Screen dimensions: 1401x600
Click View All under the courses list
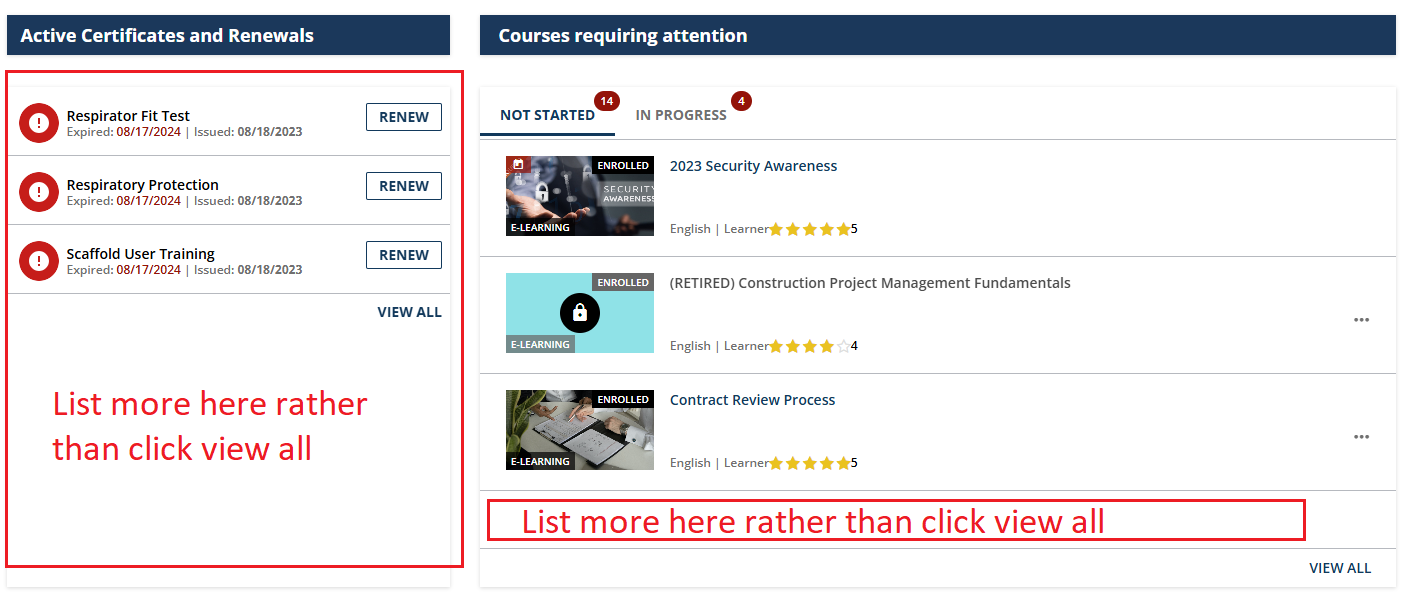pos(1340,568)
